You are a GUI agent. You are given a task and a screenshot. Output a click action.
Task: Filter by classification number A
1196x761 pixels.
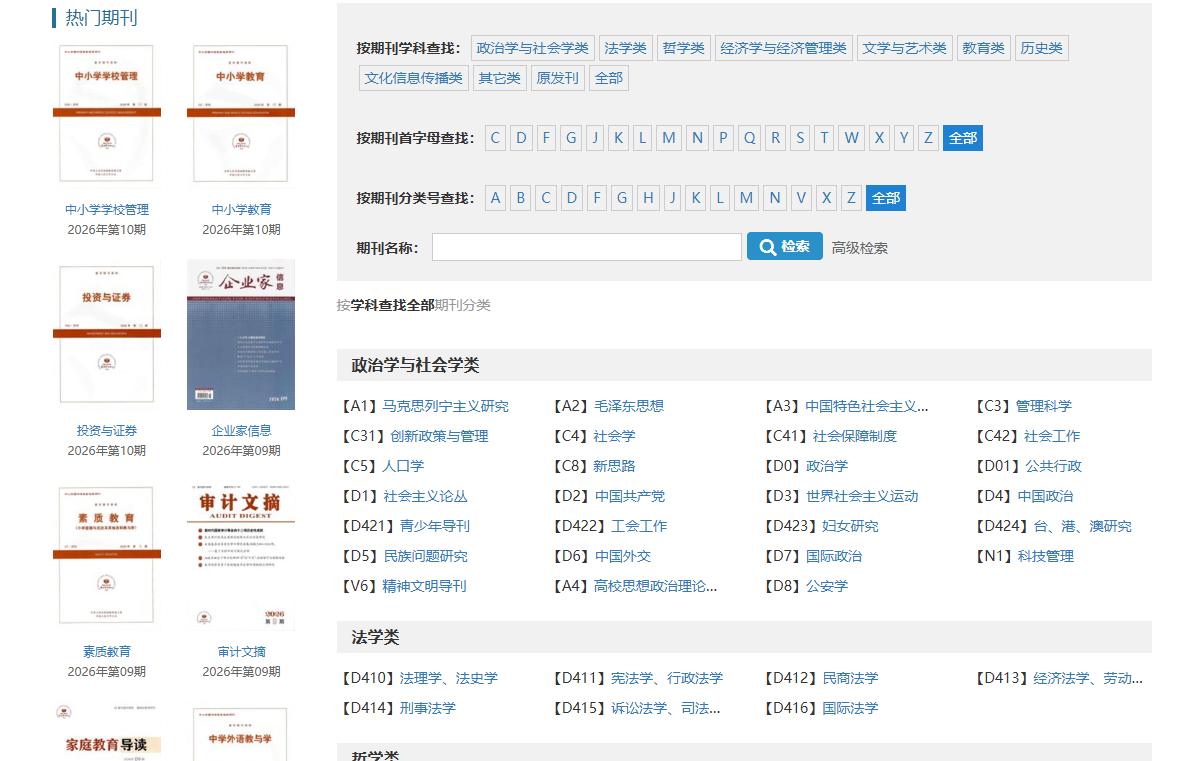click(496, 198)
